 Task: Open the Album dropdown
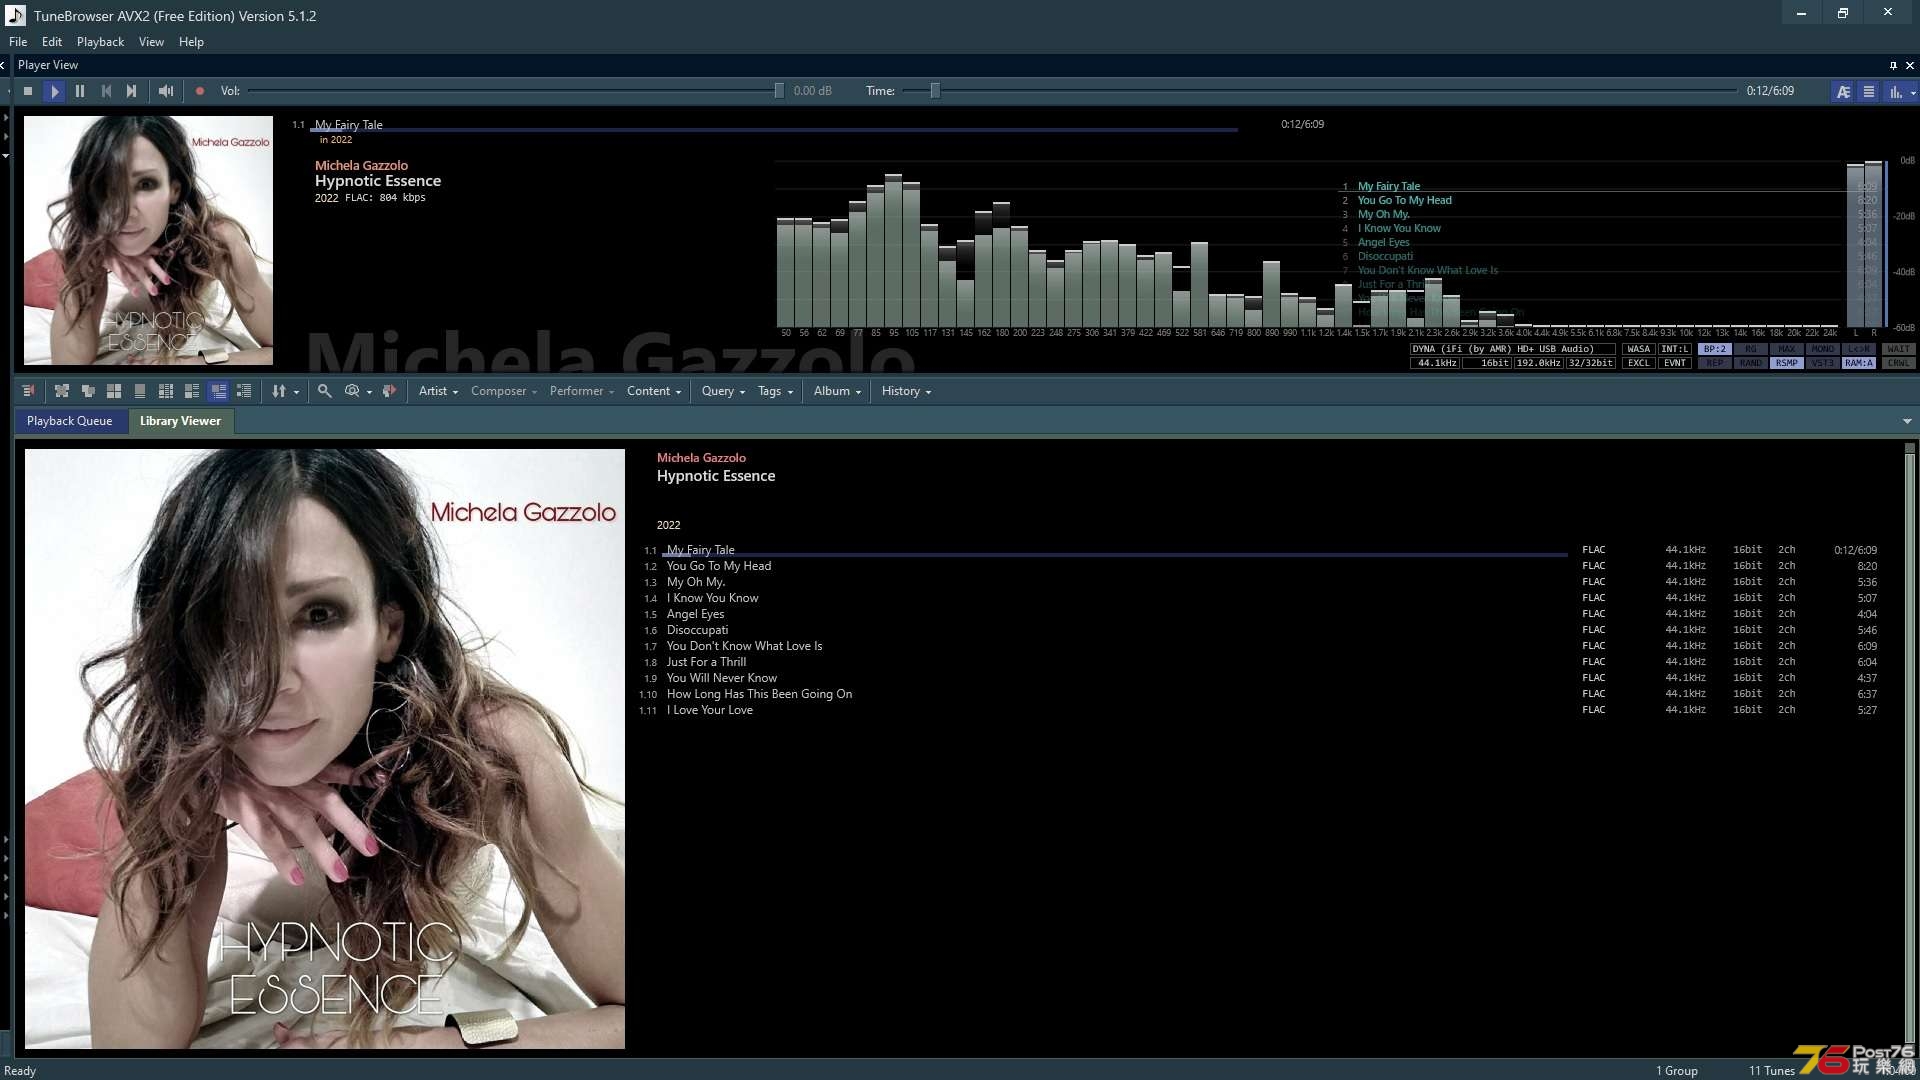[x=837, y=391]
